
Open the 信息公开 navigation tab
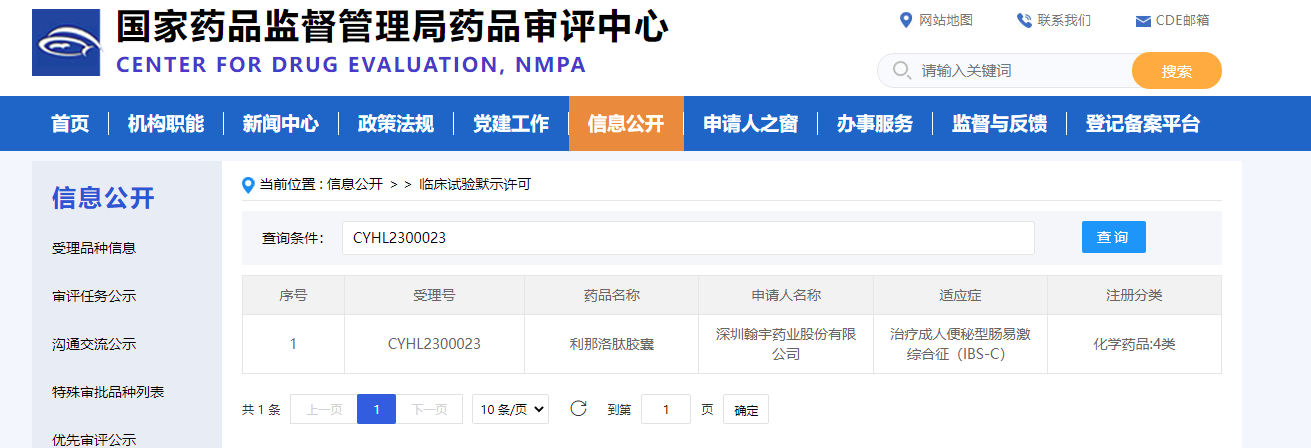[626, 124]
